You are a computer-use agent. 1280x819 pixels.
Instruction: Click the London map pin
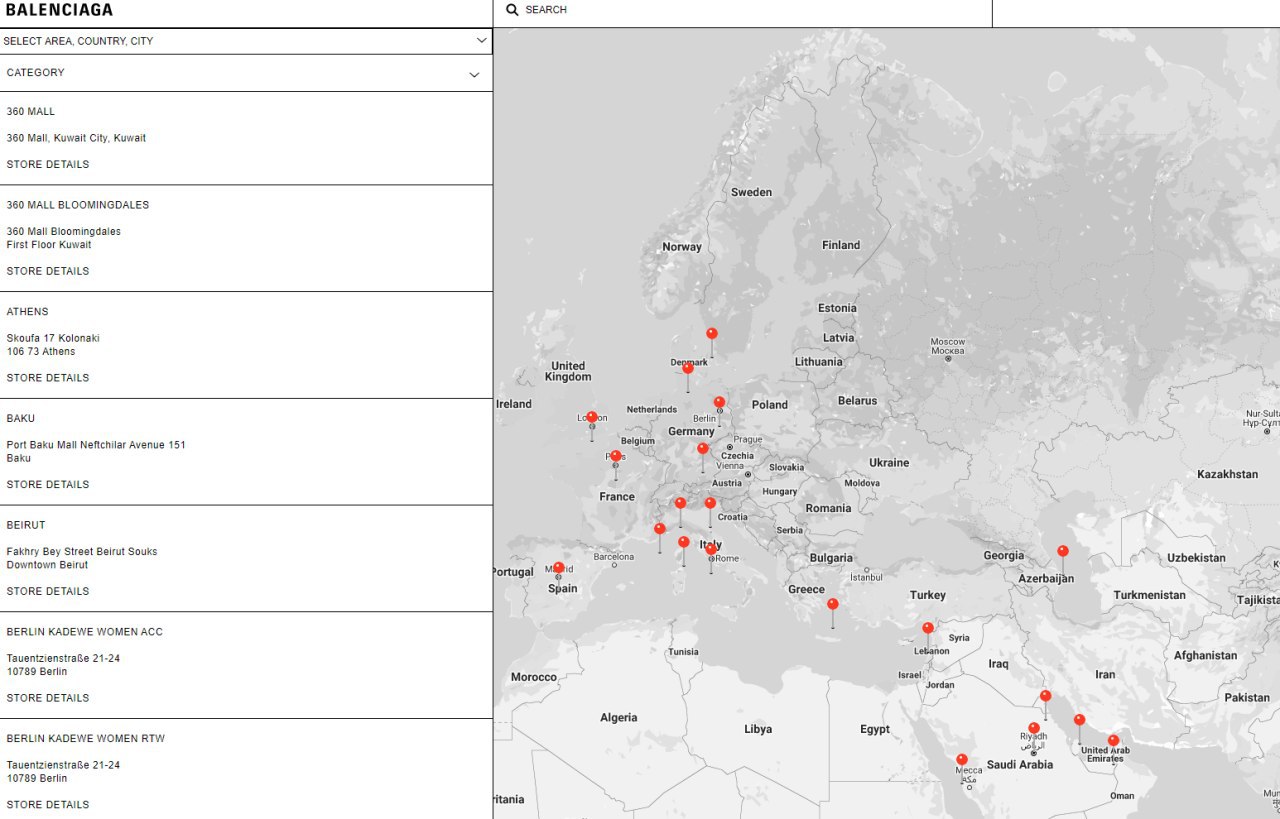[x=591, y=418]
